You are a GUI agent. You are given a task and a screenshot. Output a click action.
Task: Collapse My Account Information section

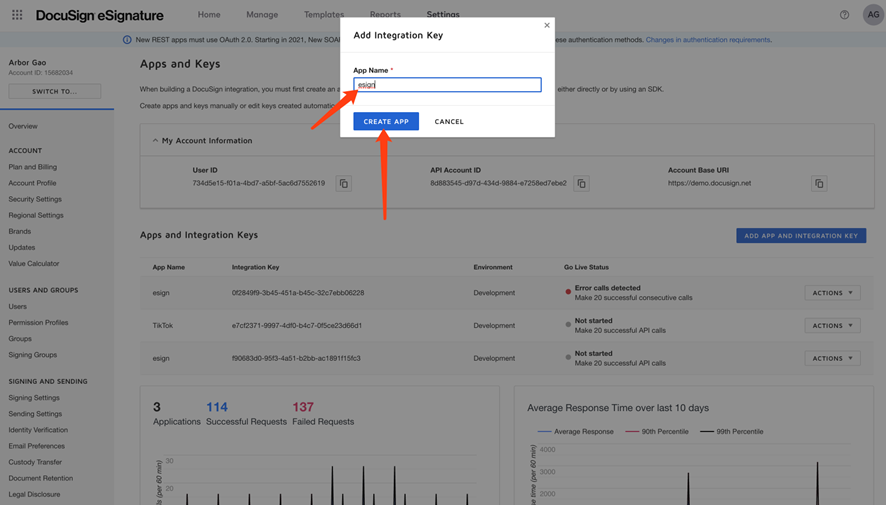pyautogui.click(x=155, y=141)
